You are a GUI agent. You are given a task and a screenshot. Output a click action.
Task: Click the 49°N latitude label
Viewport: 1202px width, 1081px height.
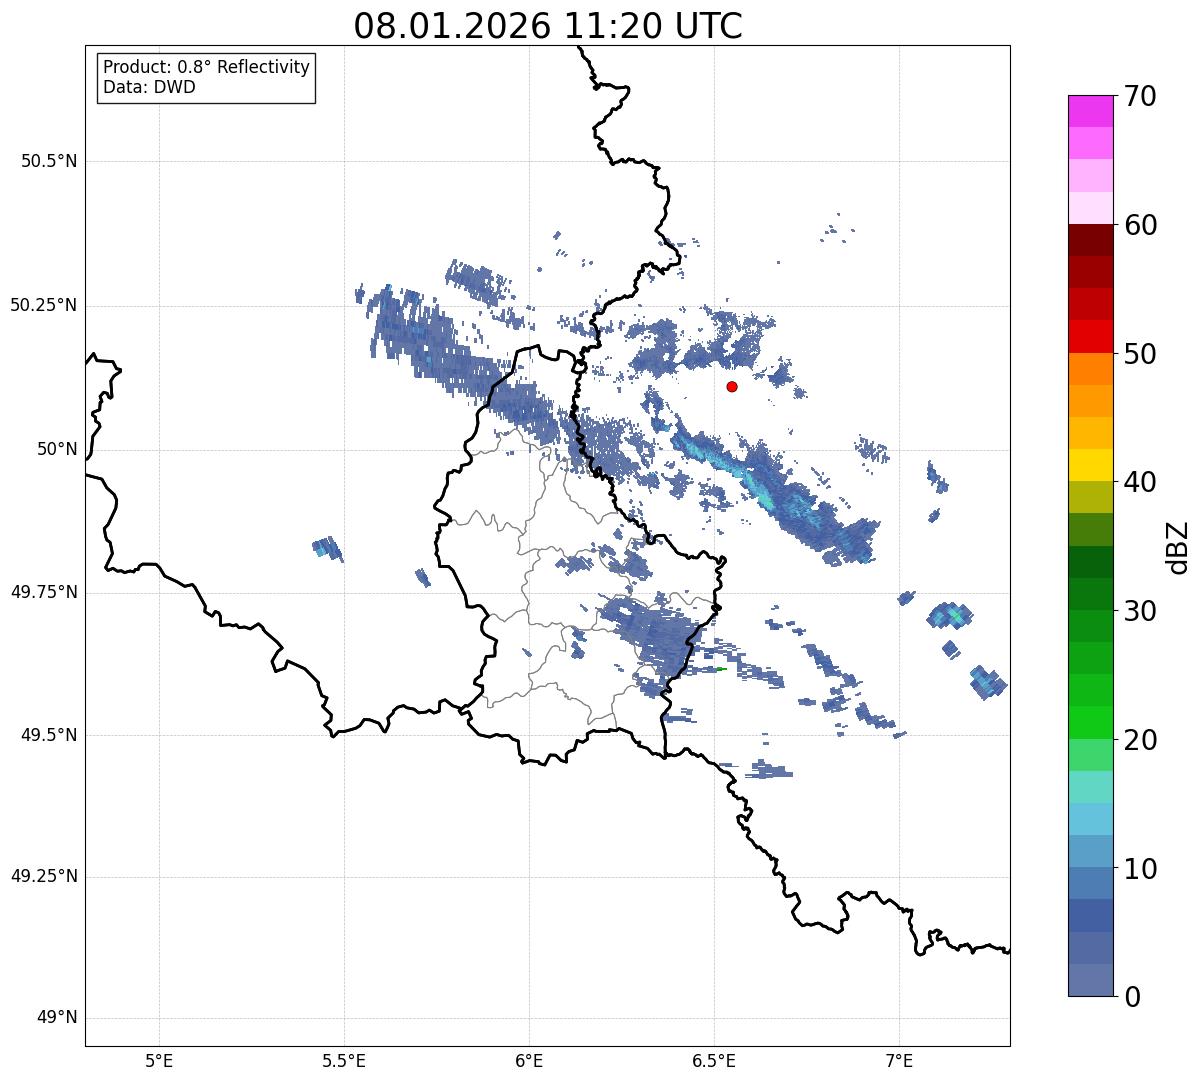[57, 1018]
